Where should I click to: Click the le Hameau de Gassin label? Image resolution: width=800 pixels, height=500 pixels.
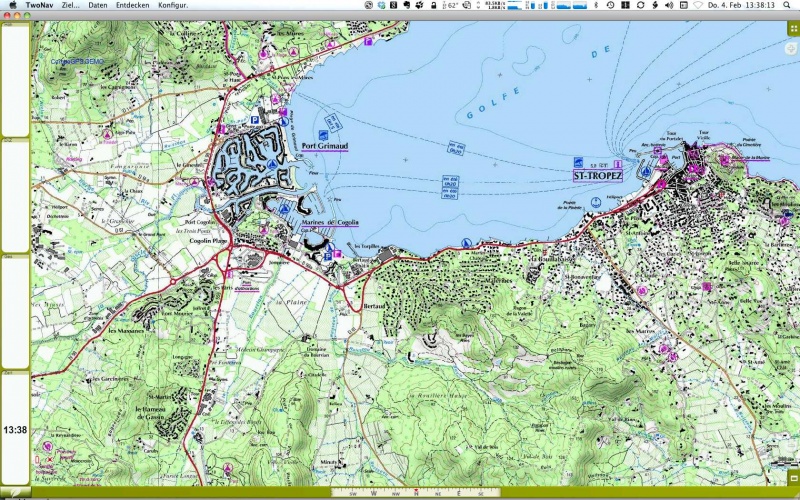coord(152,412)
